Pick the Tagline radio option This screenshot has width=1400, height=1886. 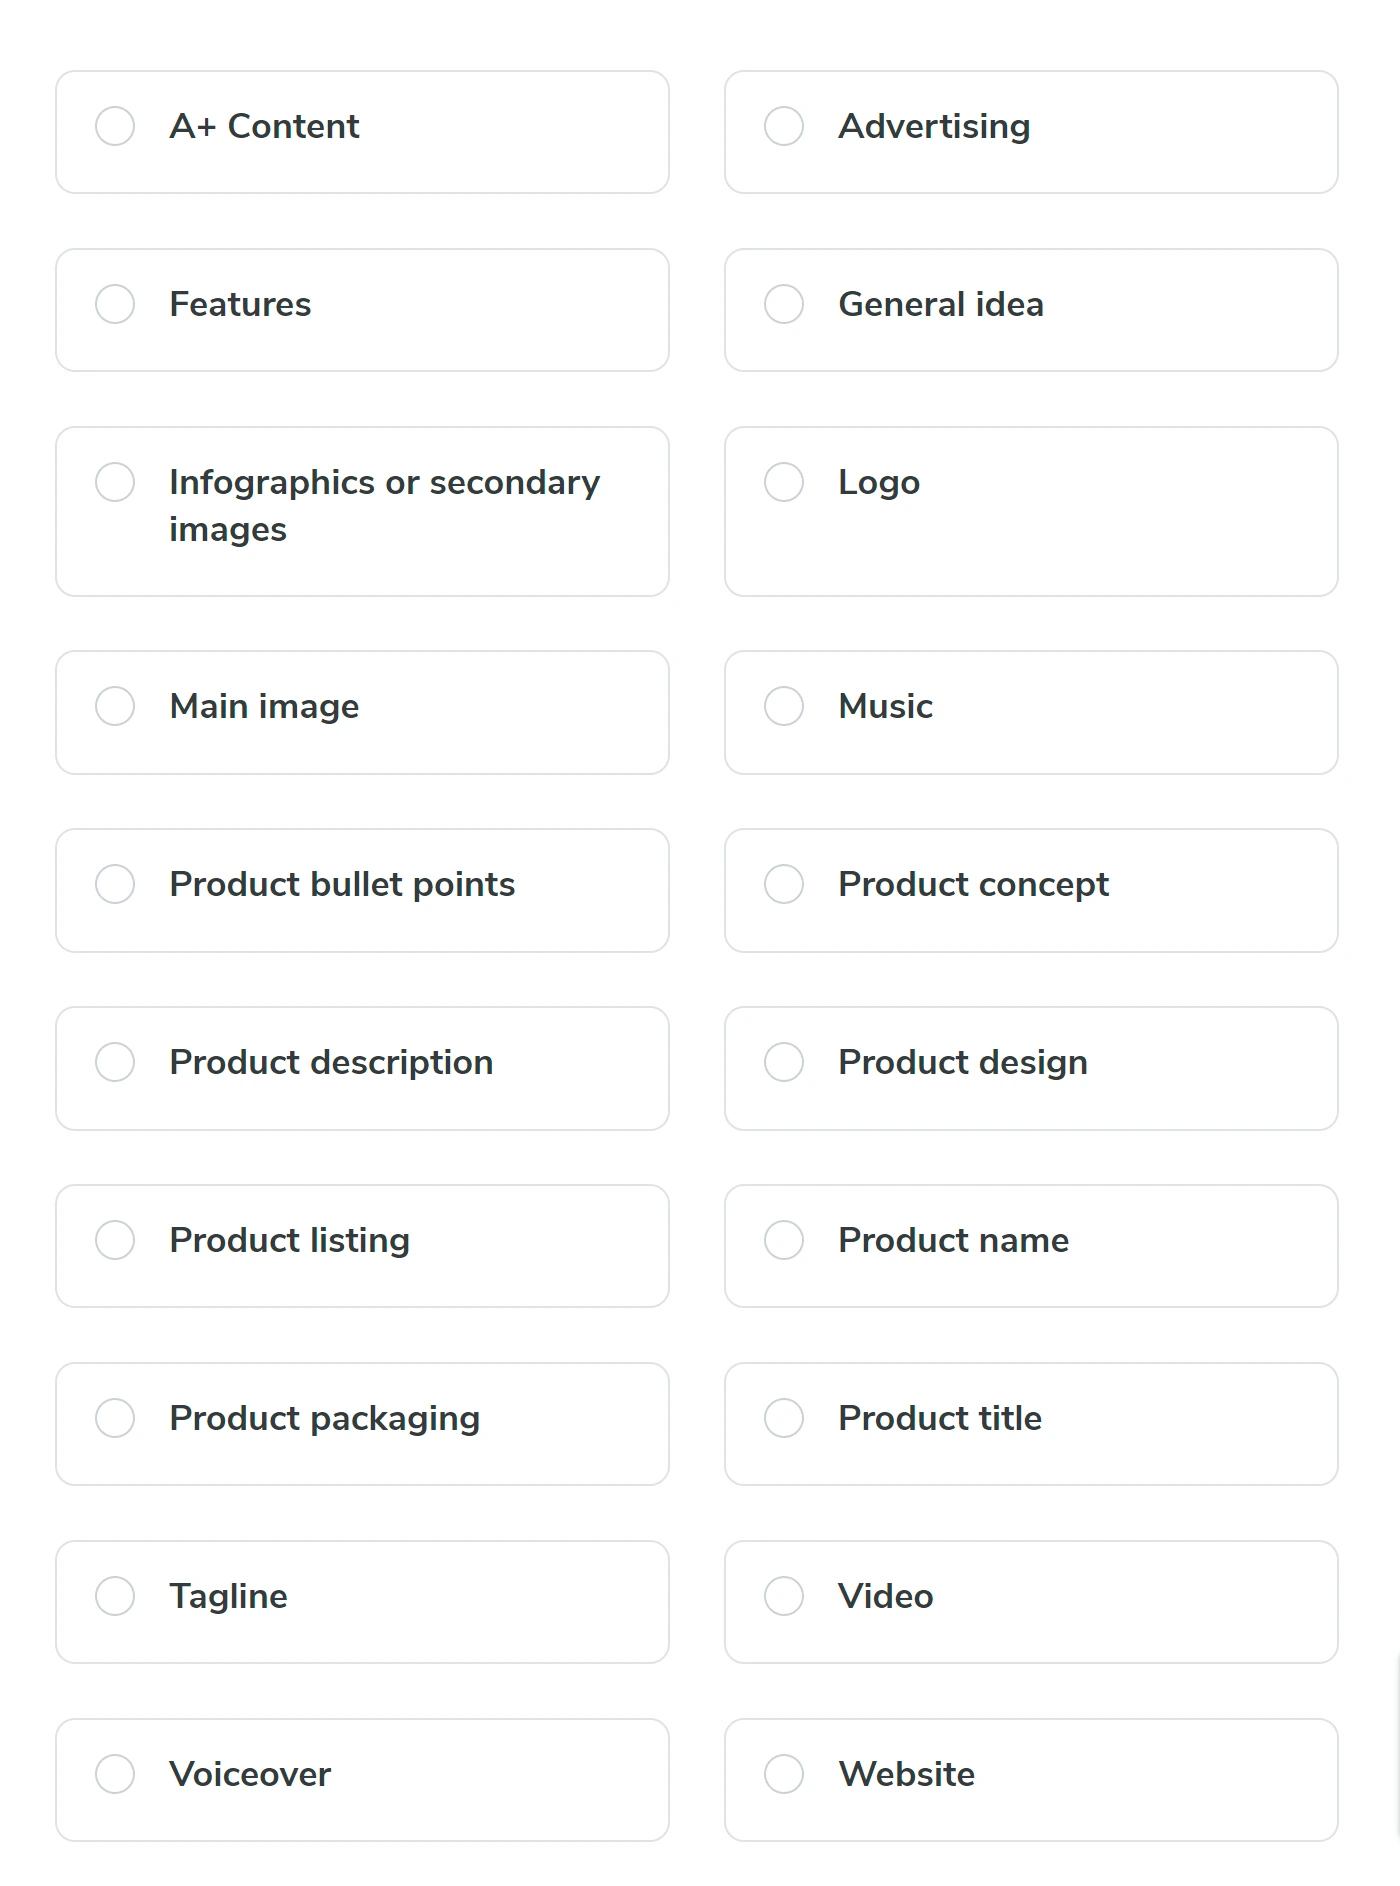point(115,1597)
